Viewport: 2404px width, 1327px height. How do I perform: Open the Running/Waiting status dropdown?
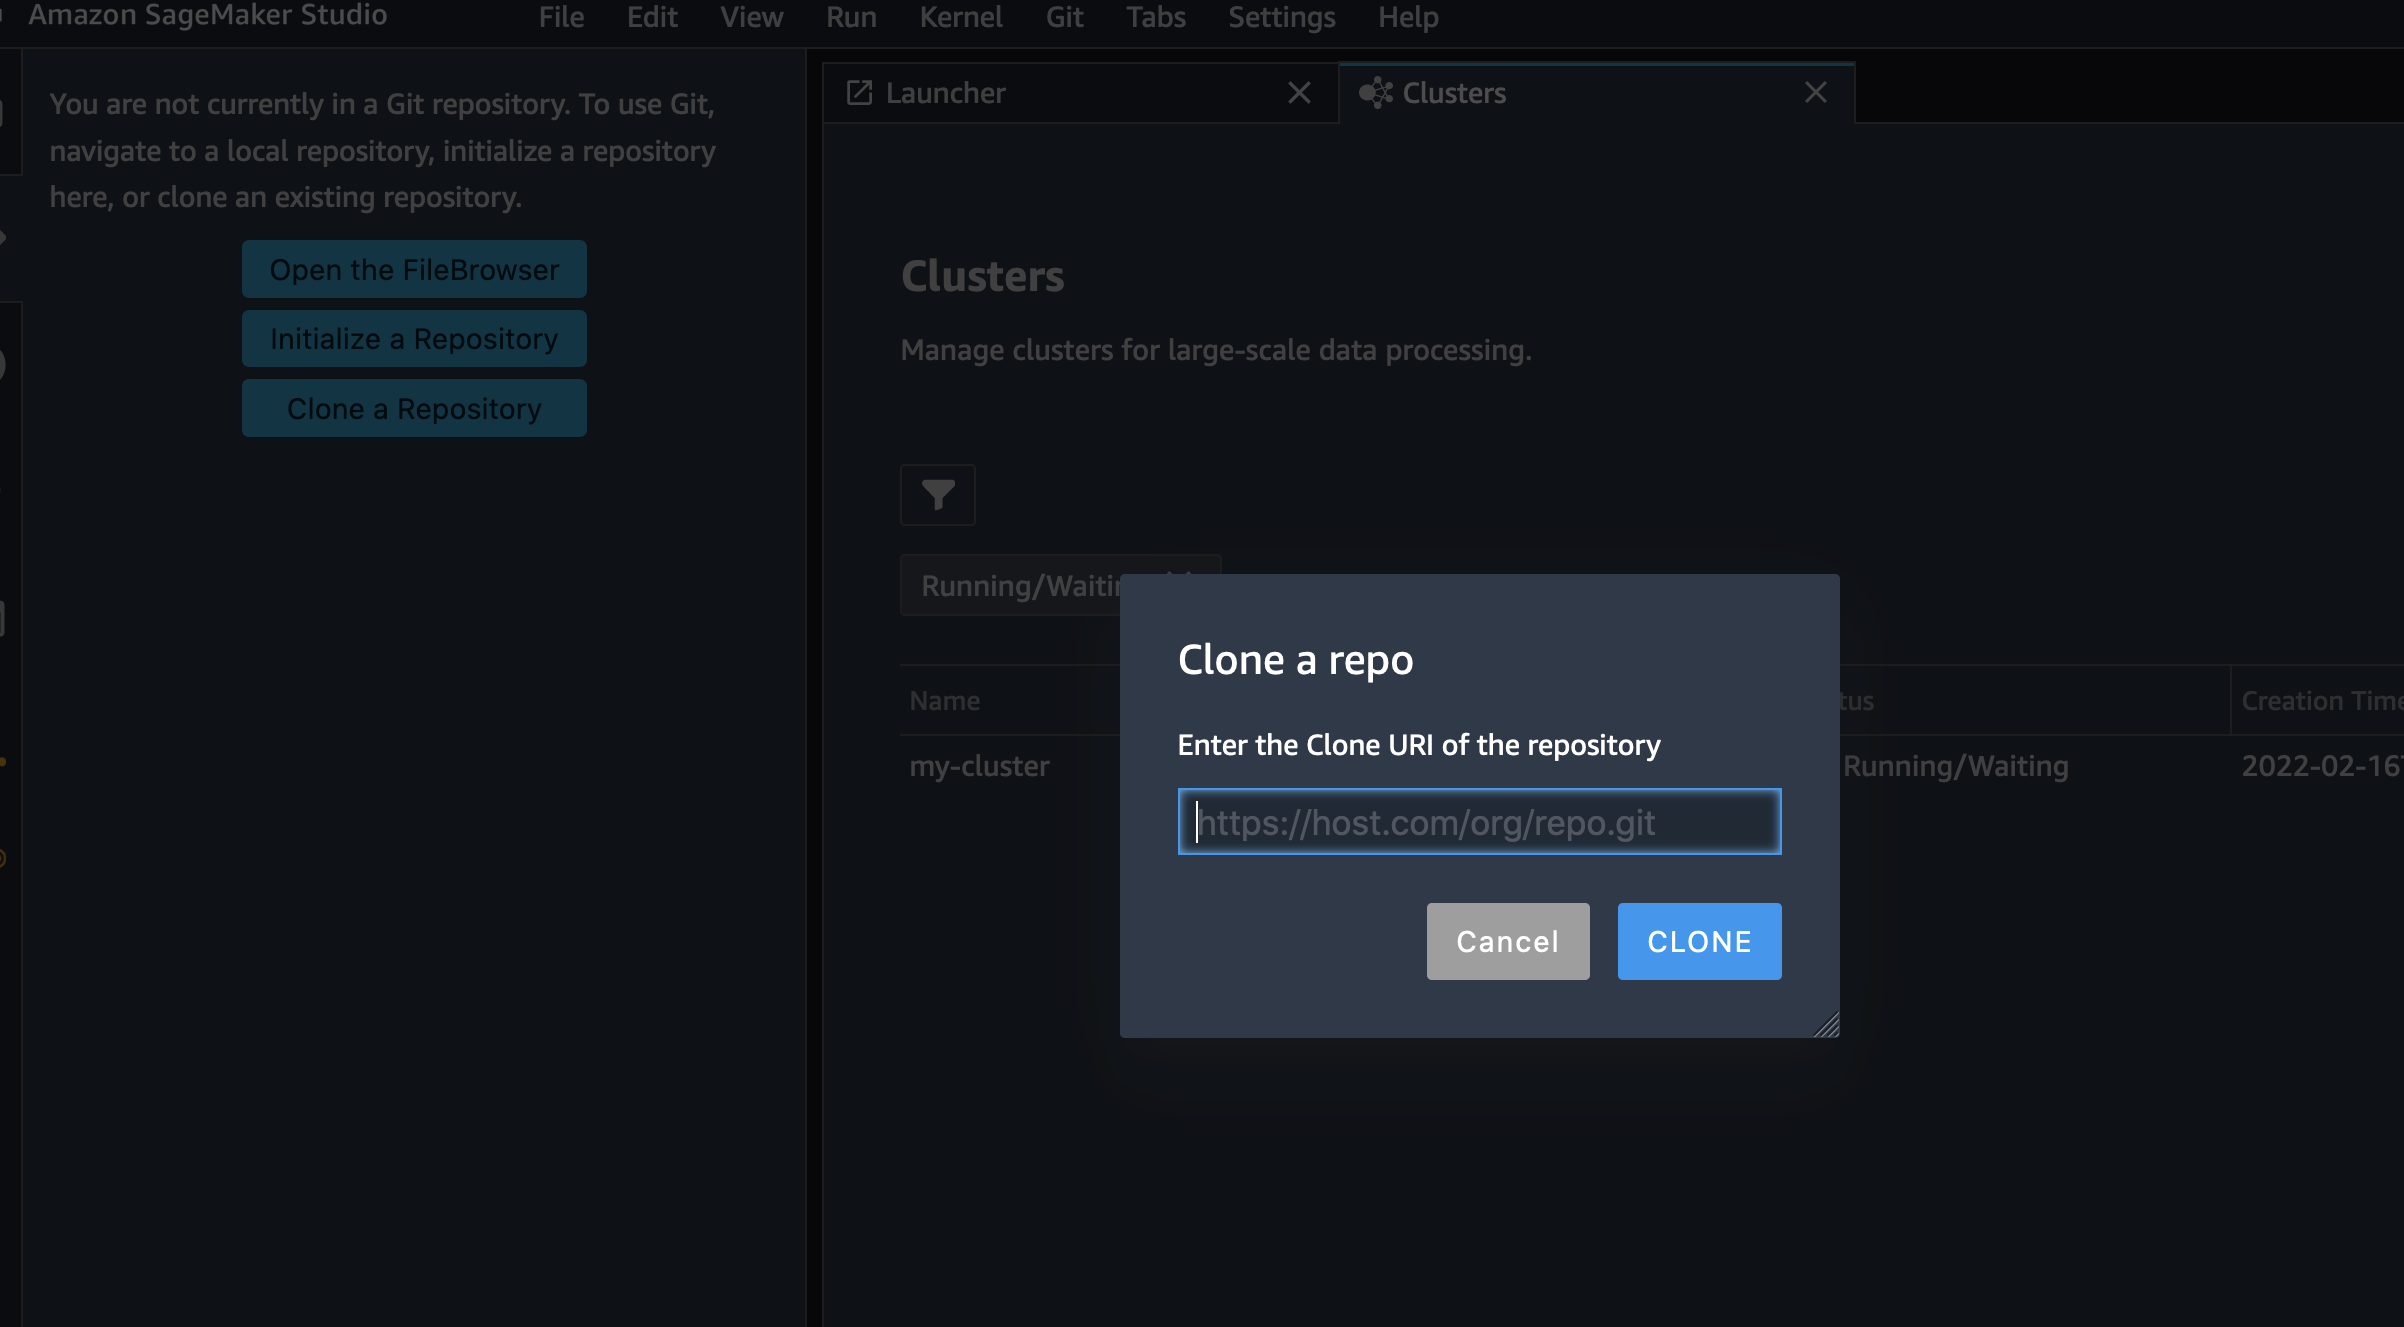pos(1010,585)
